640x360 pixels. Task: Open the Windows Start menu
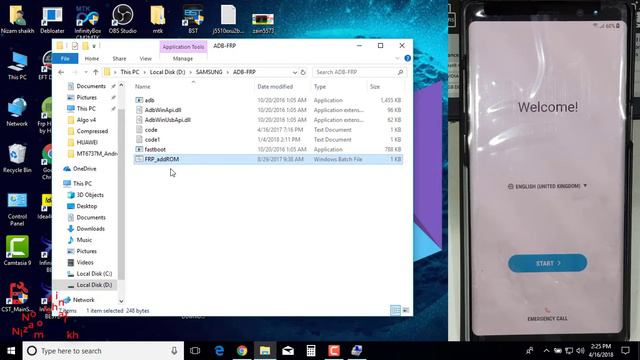click(11, 351)
